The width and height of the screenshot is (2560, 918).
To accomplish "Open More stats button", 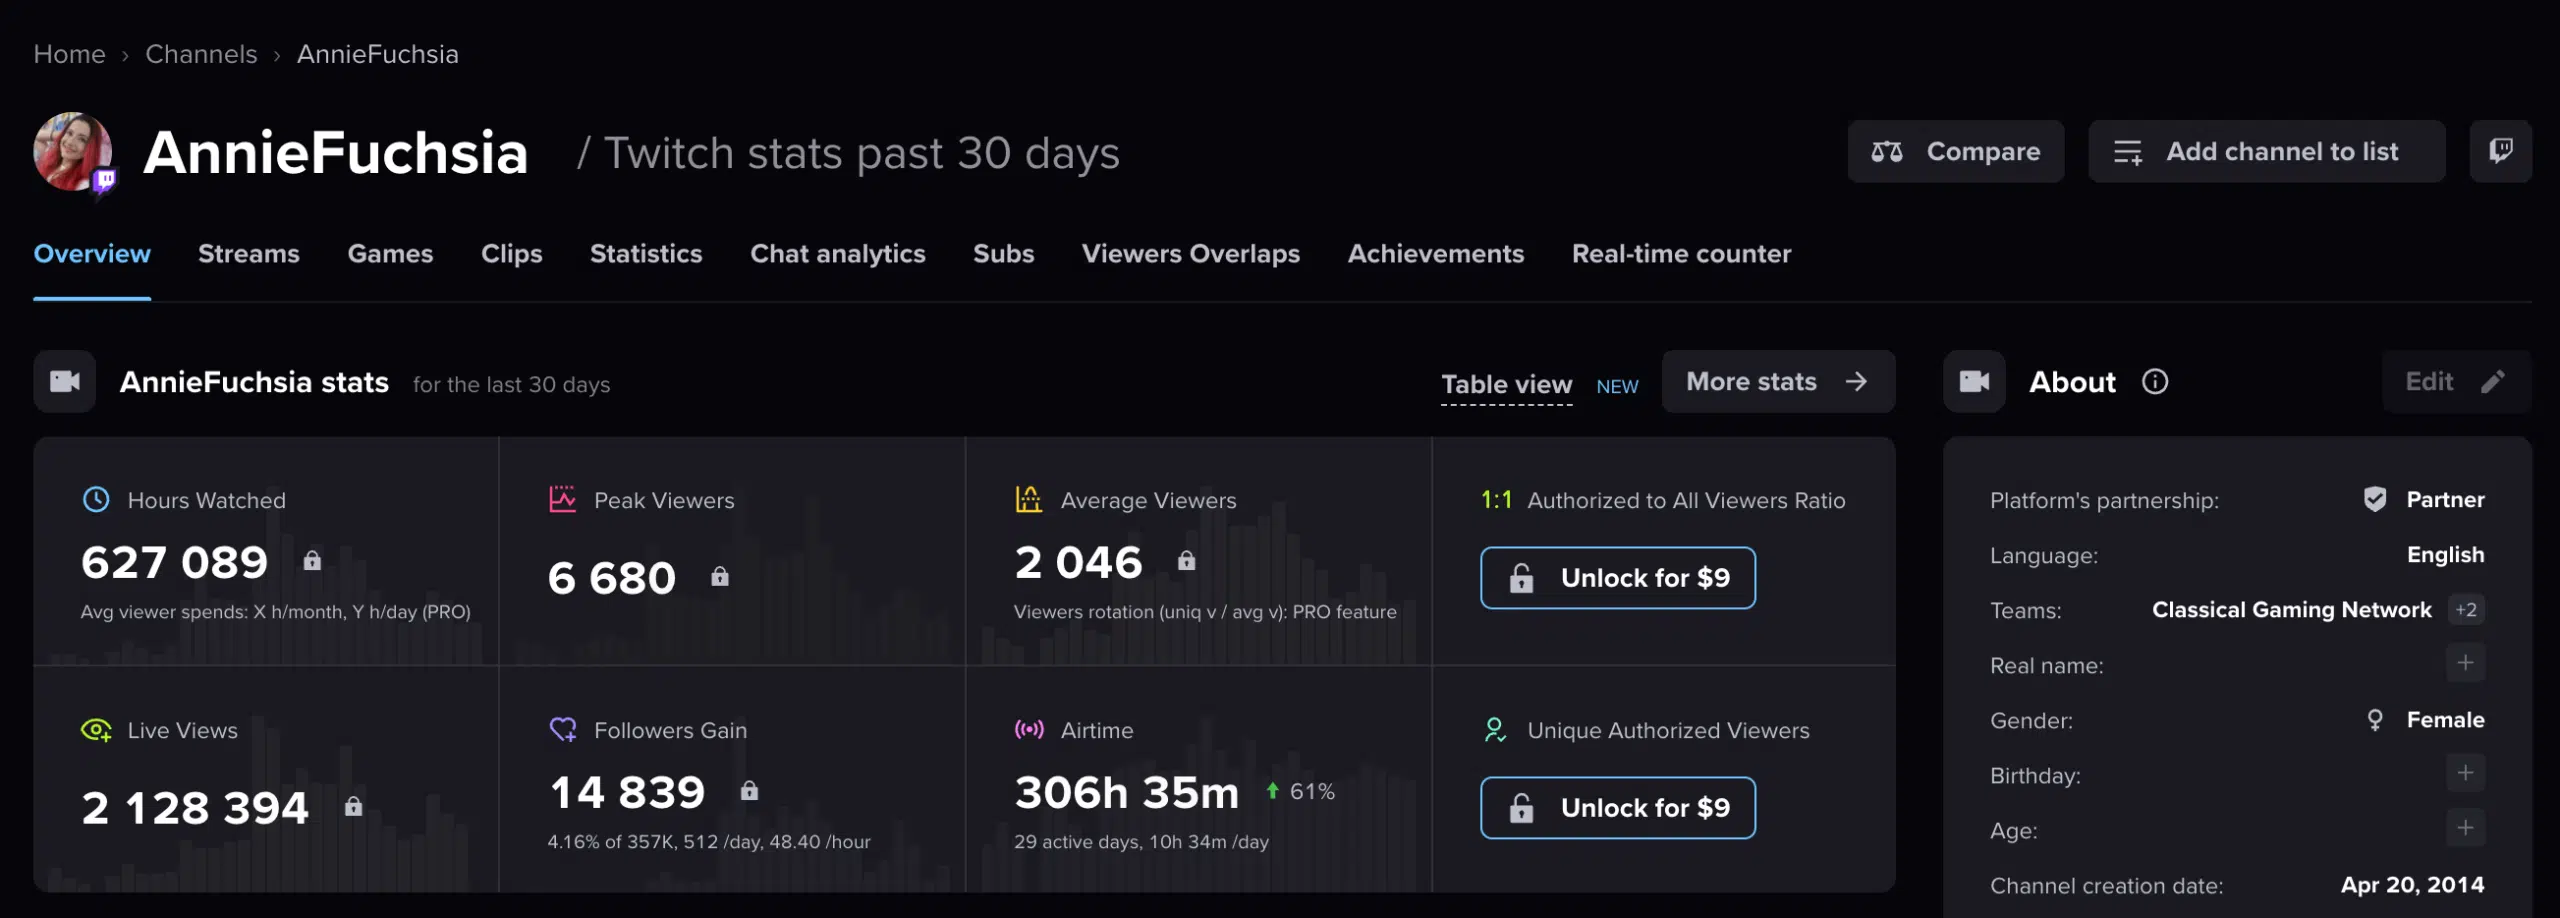I will tap(1778, 381).
